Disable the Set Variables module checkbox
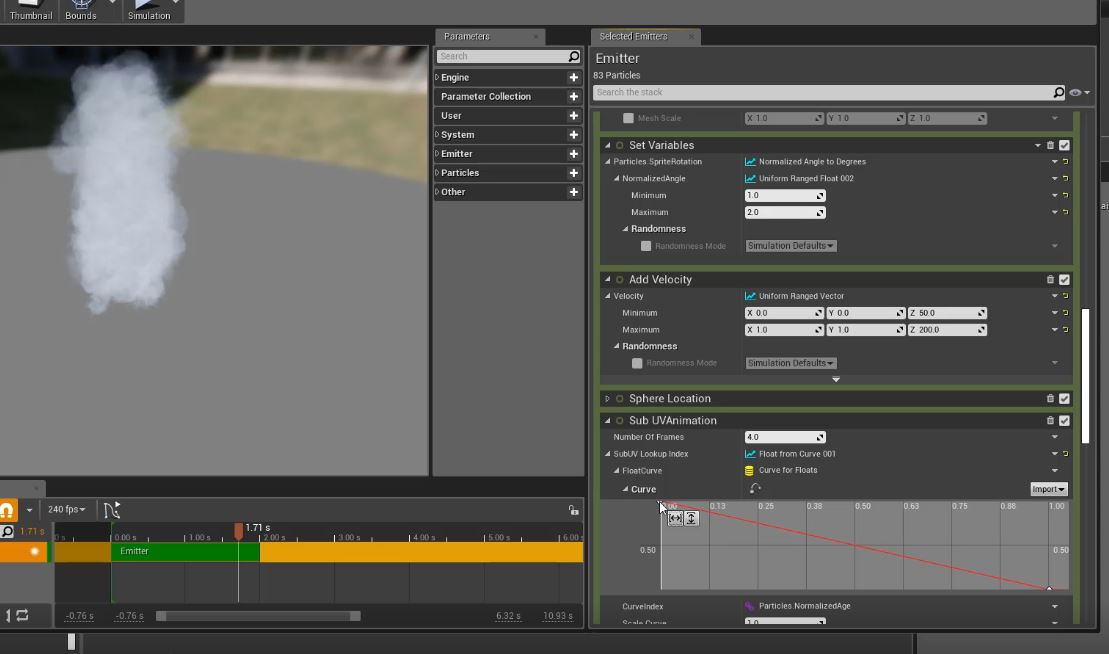The height and width of the screenshot is (654, 1109). 1064,146
